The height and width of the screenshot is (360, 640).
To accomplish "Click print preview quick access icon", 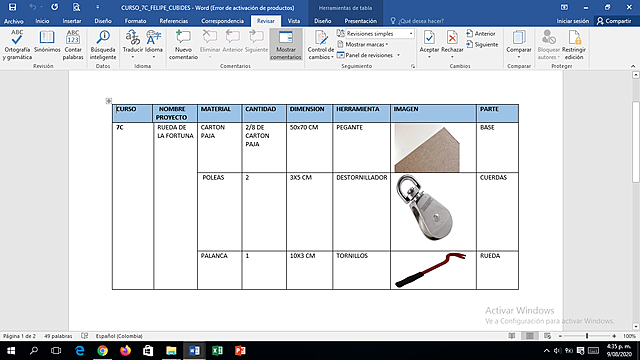I will (x=76, y=7).
